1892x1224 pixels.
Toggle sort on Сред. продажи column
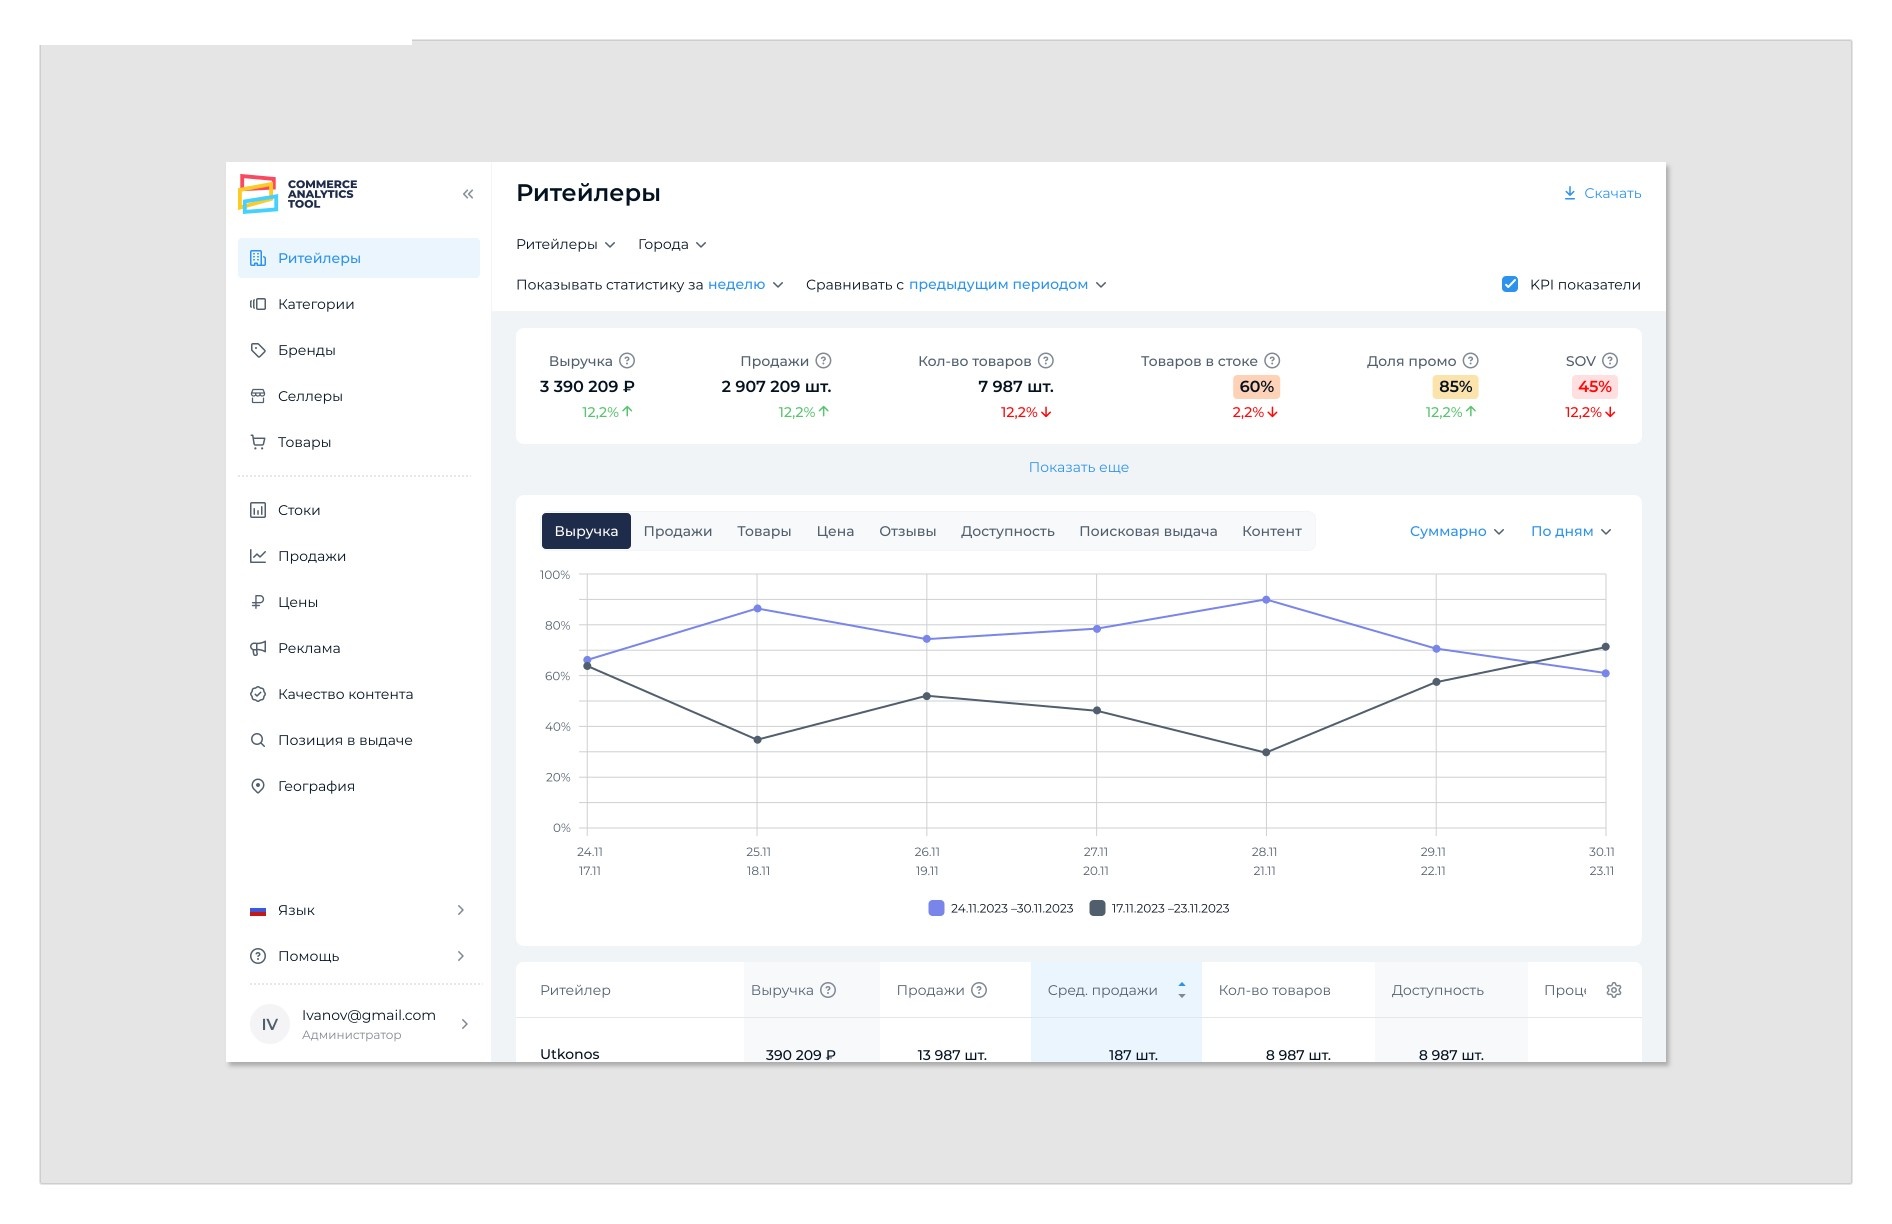(x=1182, y=990)
